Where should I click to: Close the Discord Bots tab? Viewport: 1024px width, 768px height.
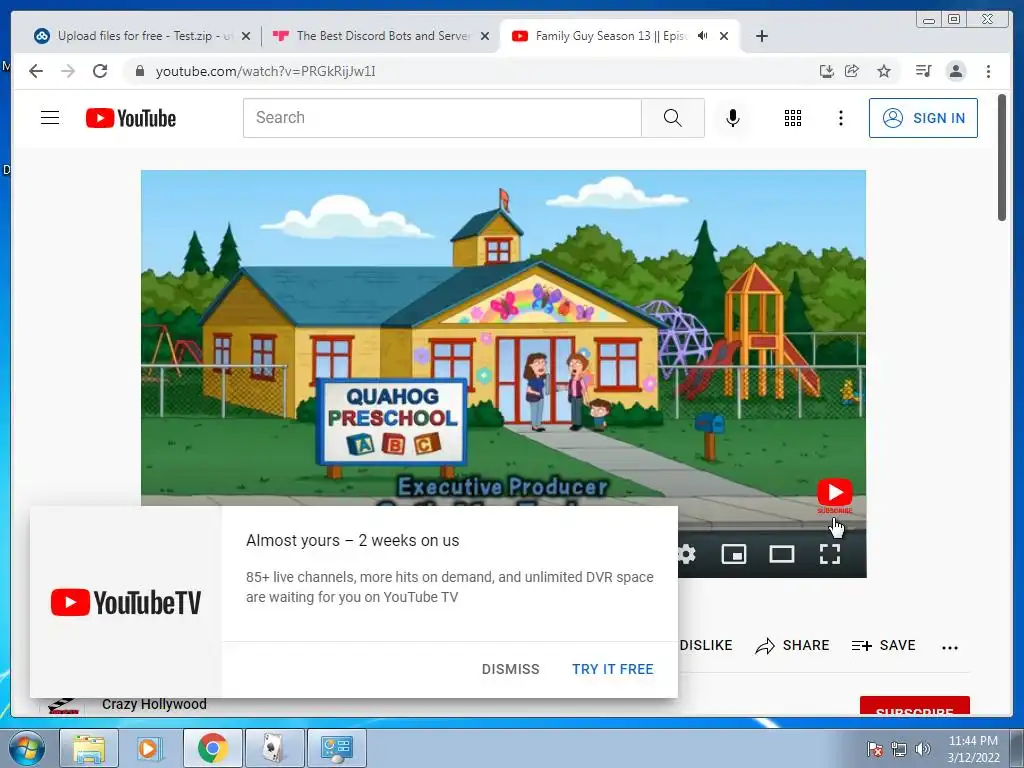[485, 36]
